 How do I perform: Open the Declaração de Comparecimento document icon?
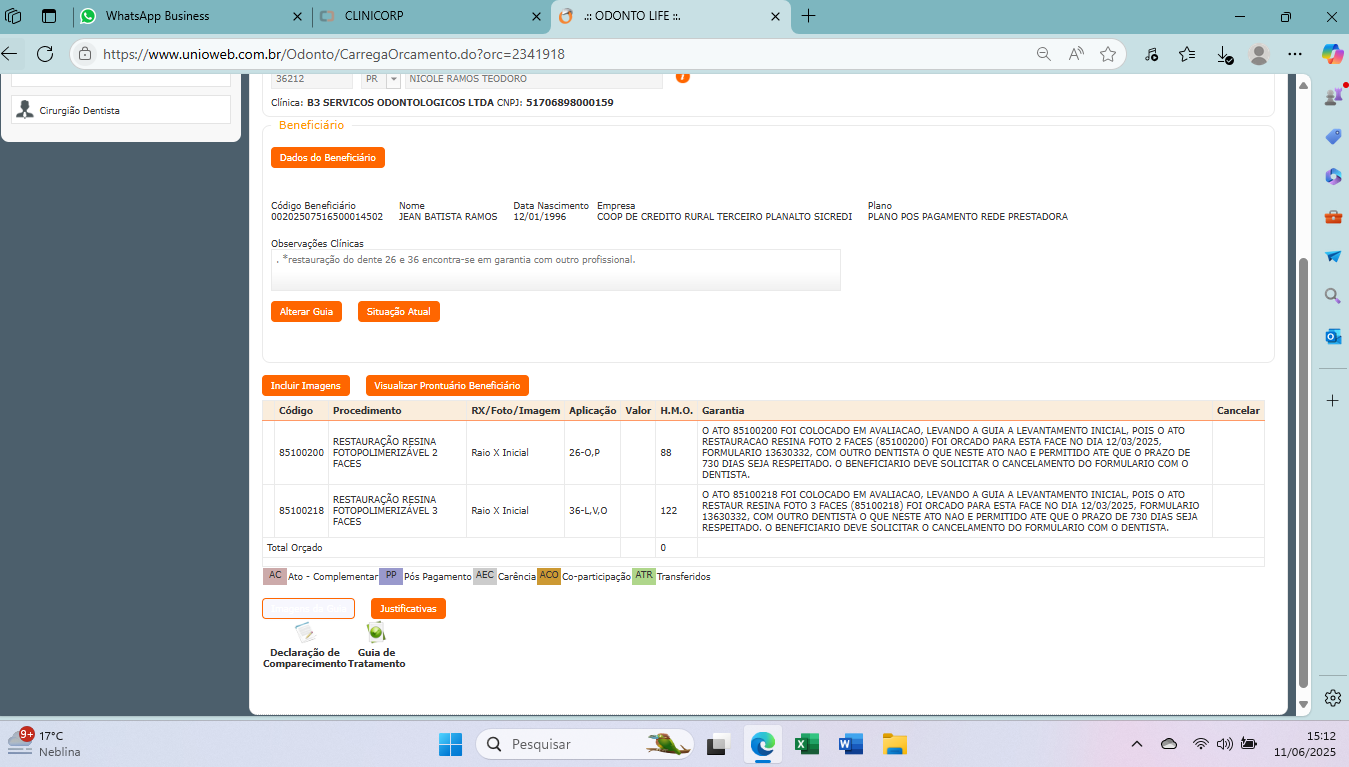point(304,632)
